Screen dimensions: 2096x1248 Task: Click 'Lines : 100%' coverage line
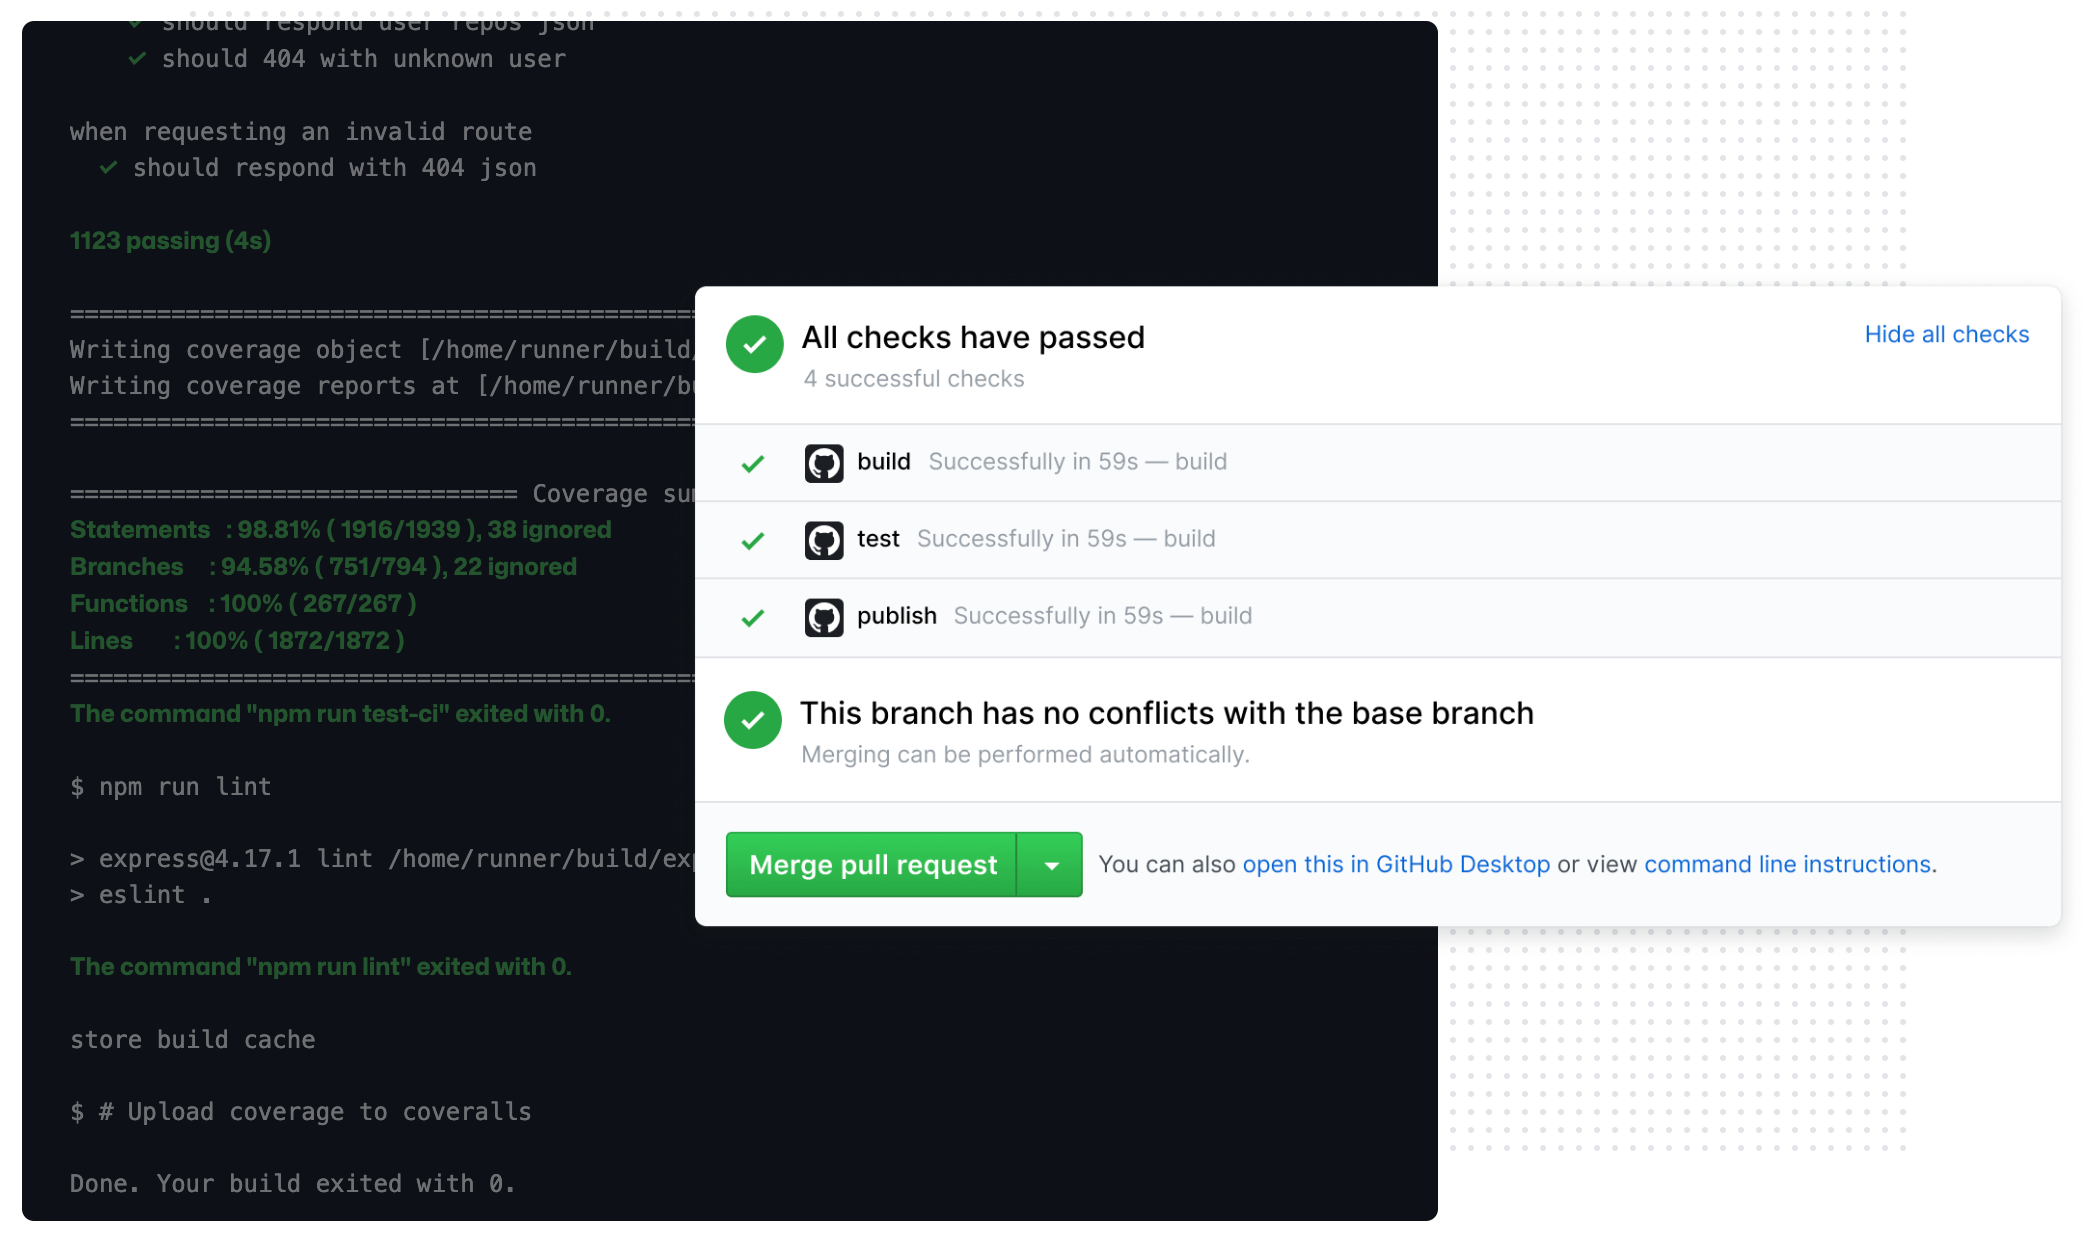point(237,641)
